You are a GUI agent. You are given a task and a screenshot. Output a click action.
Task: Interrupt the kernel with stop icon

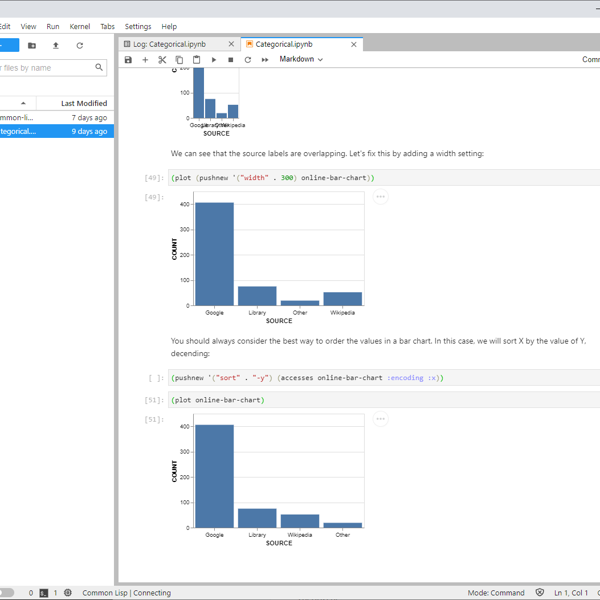[230, 60]
